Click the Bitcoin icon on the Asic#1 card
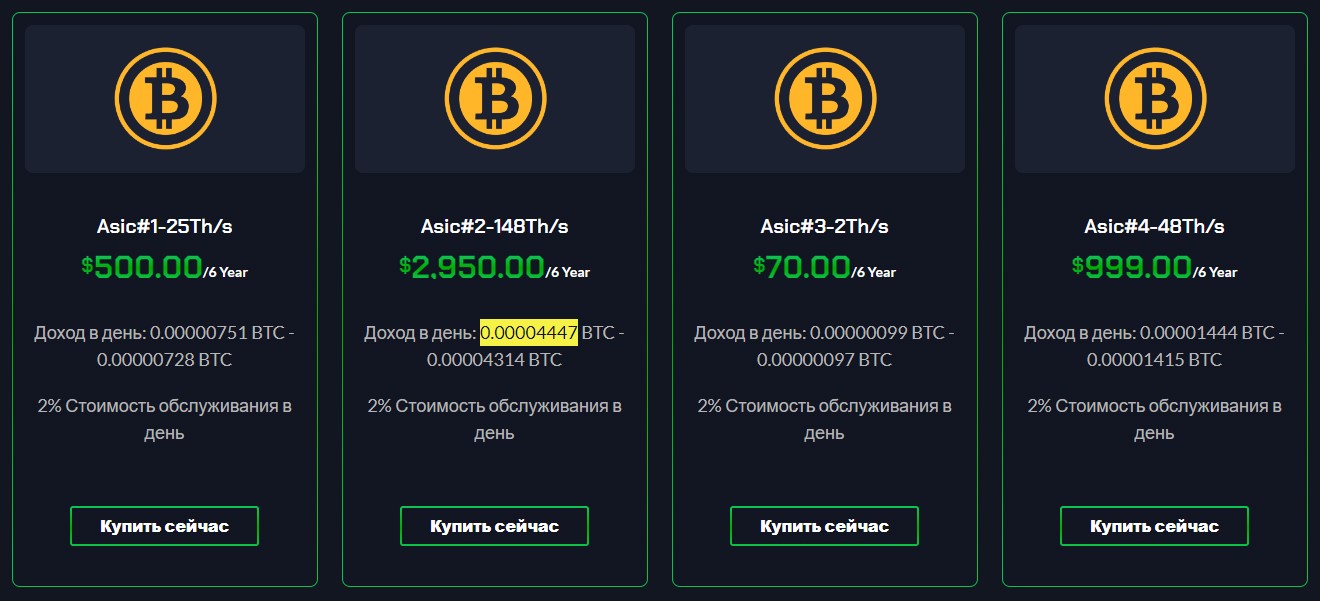Screen dimensions: 1320x601 pos(165,99)
